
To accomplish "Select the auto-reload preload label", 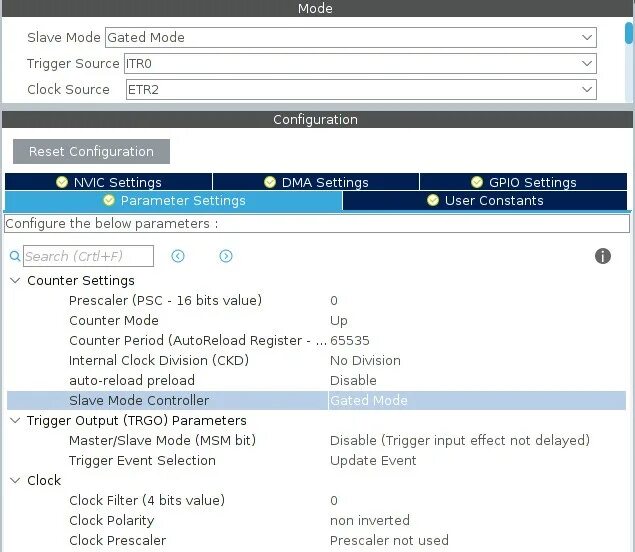I will coord(132,380).
